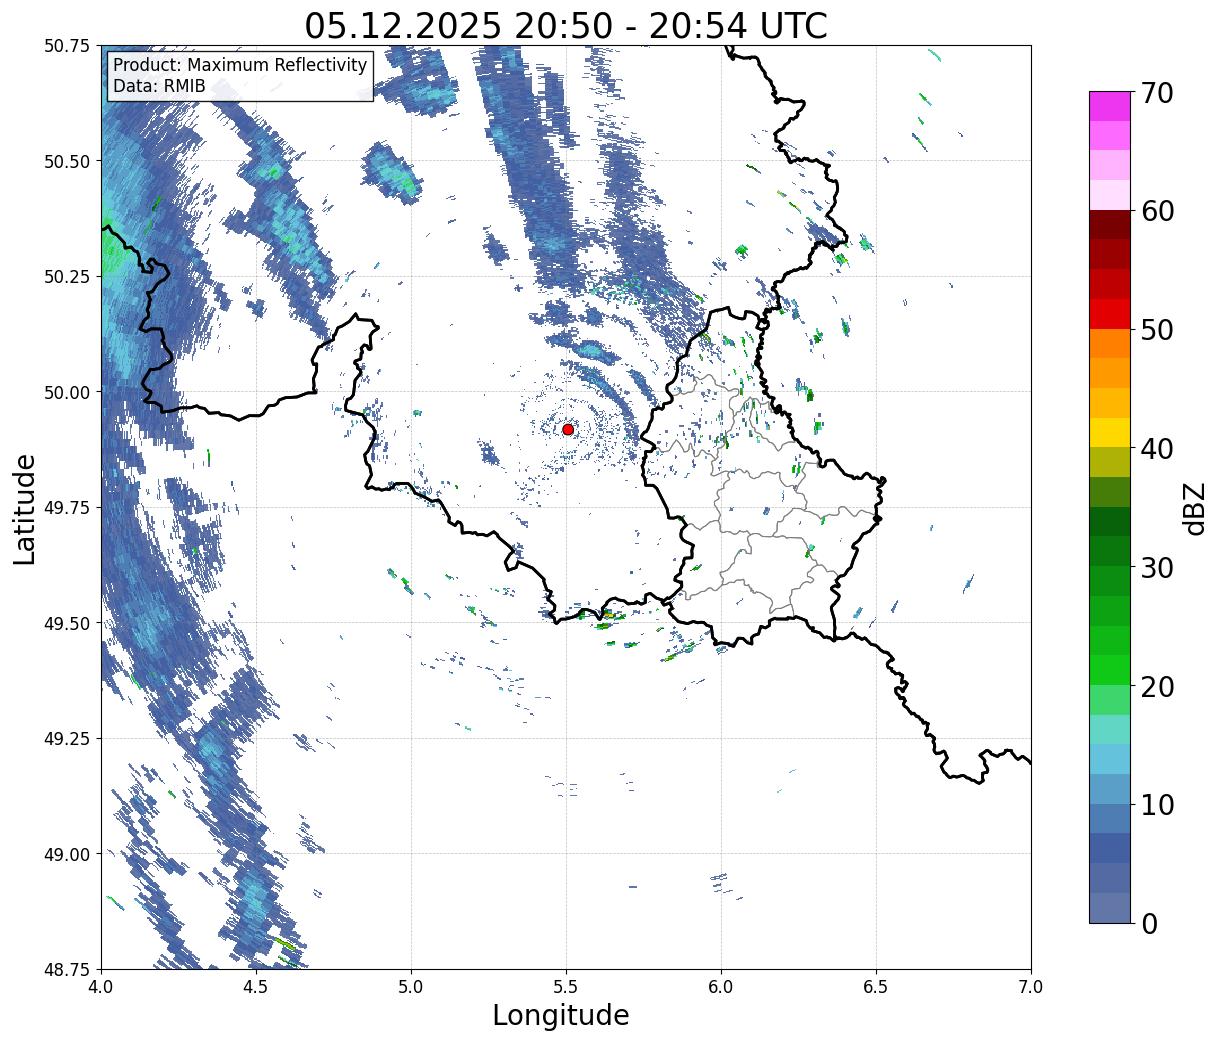Click the 'Product: Maximum Reflectivity' text
Viewport: 1219px width, 1040px height.
point(240,65)
